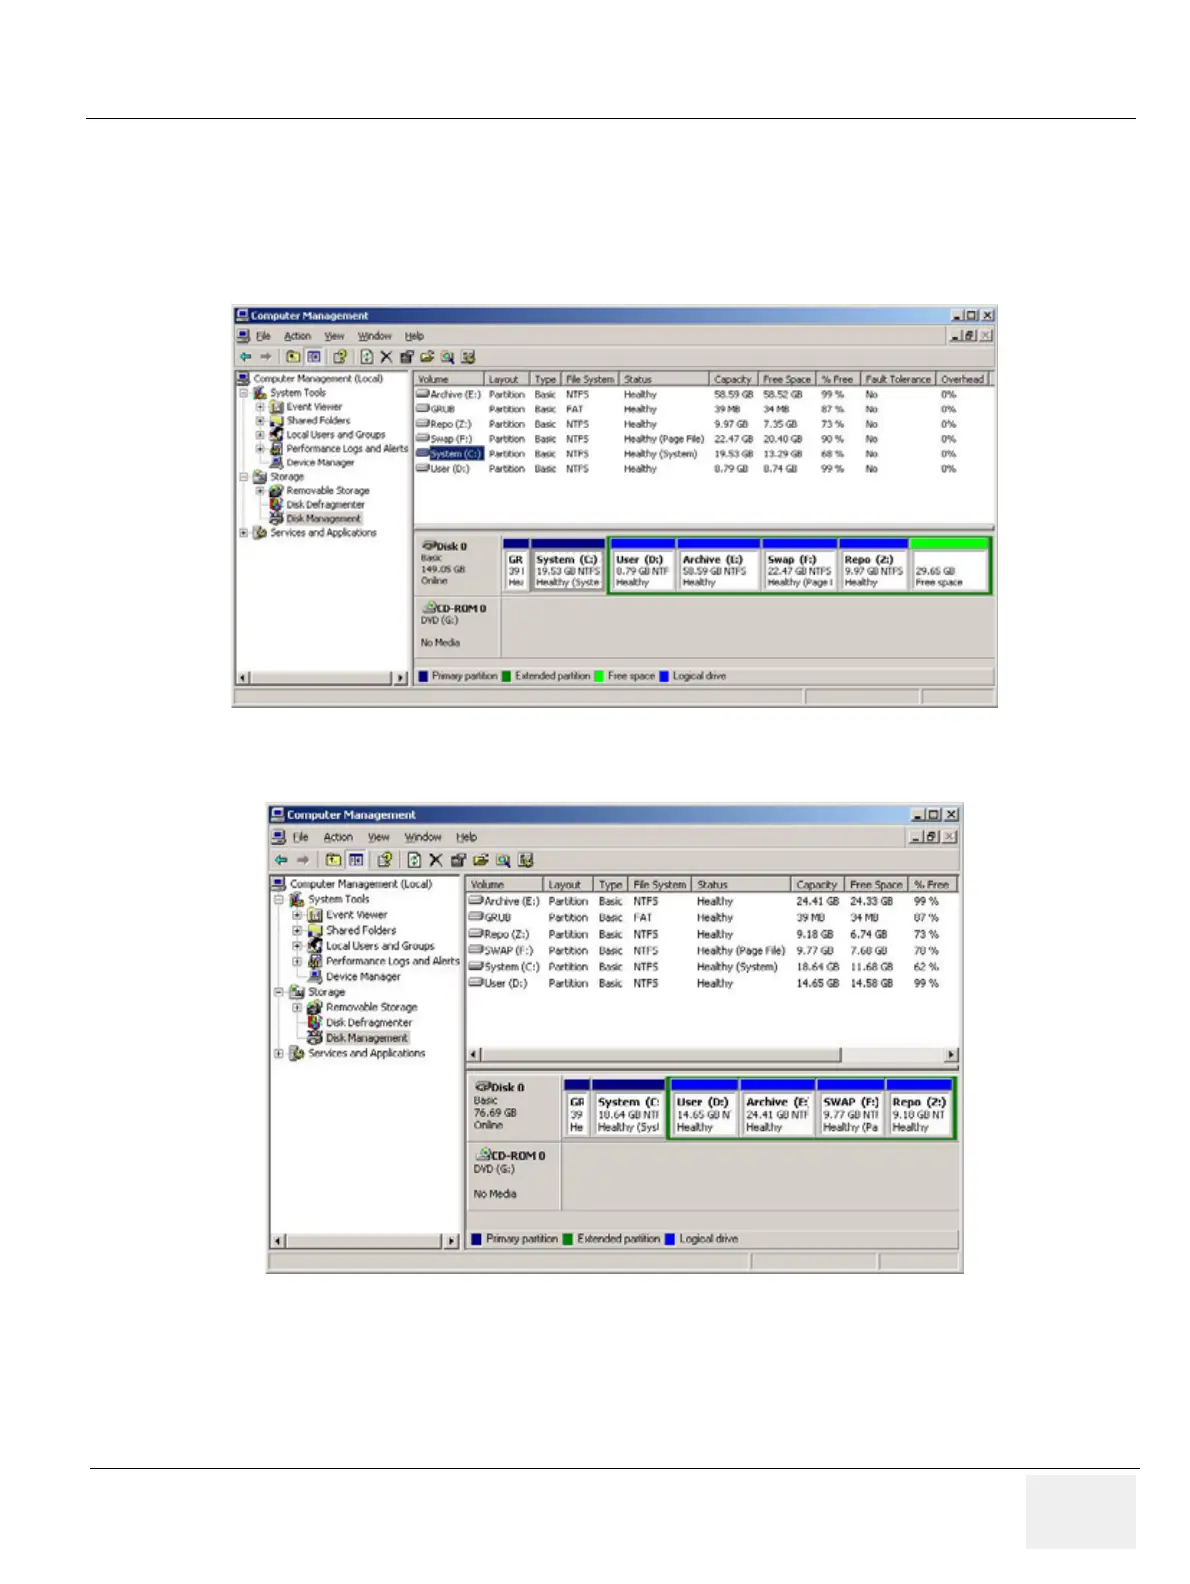Open View menu in 149.05 GB disk window
The height and width of the screenshot is (1584, 1190).
coord(334,336)
